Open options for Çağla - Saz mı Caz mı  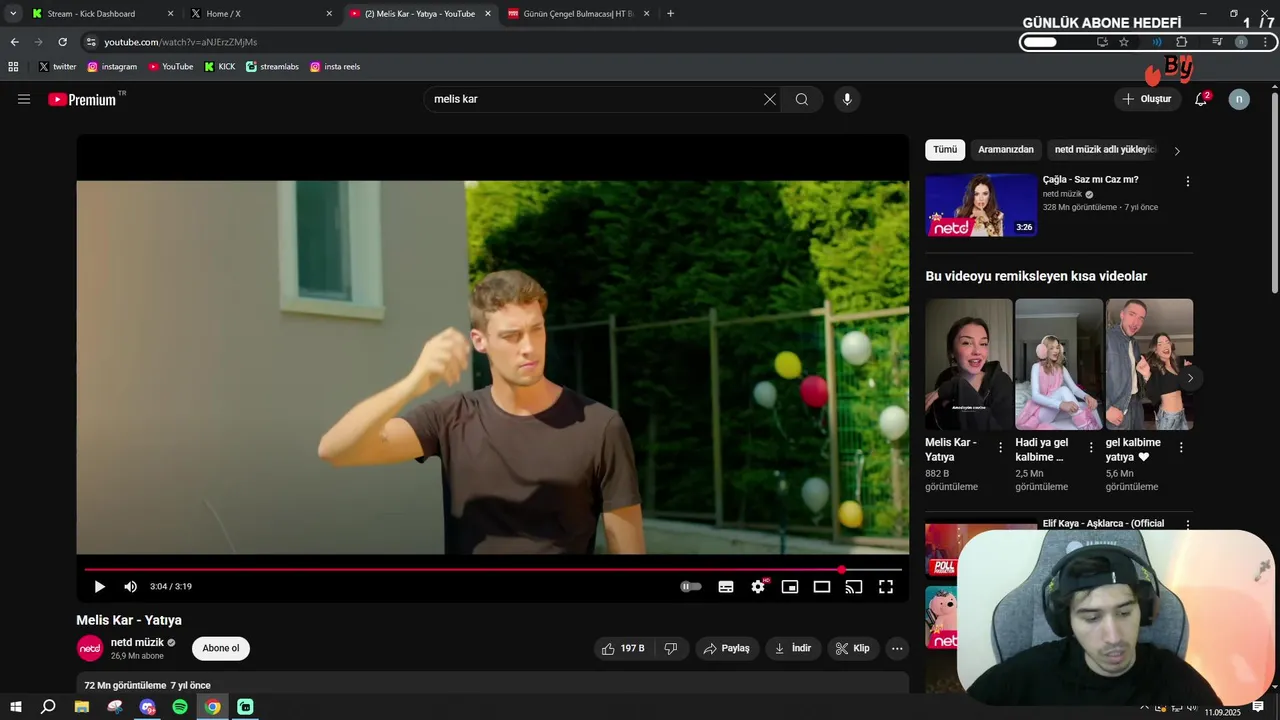coord(1188,182)
